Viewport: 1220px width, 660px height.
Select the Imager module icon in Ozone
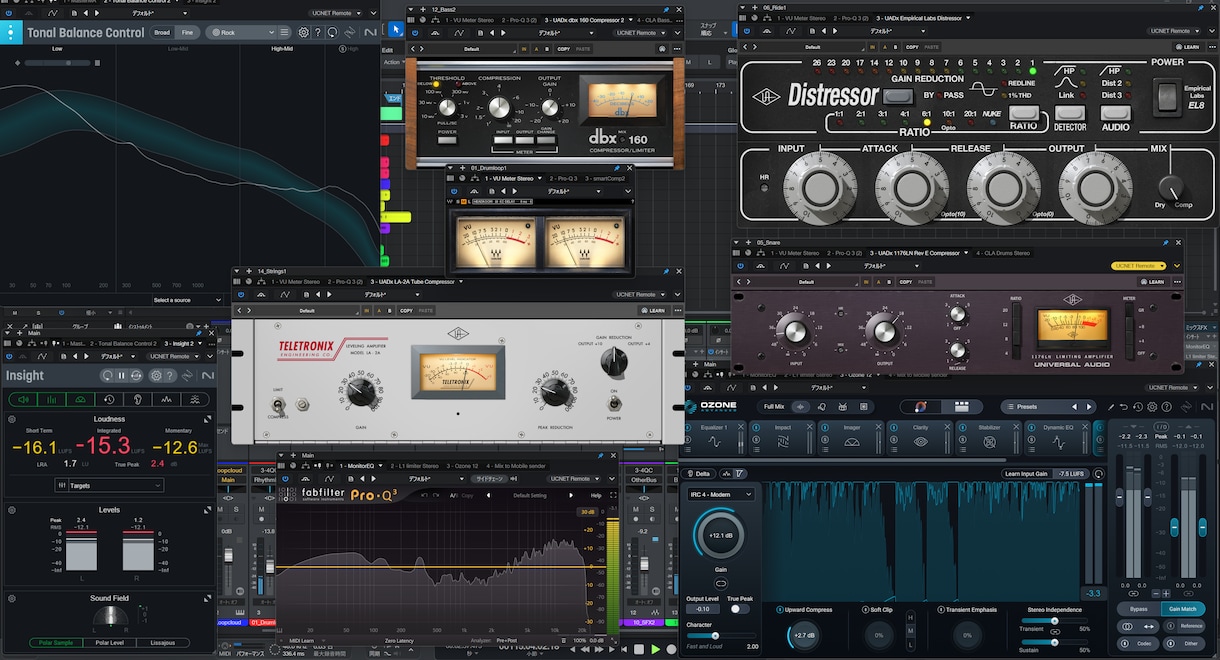coord(852,441)
